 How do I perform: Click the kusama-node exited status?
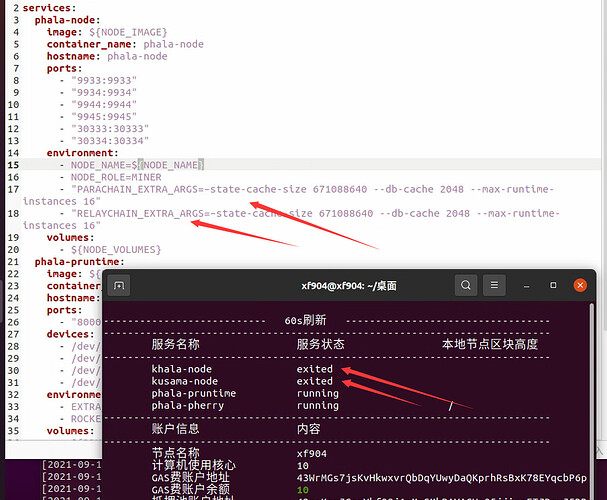point(314,381)
